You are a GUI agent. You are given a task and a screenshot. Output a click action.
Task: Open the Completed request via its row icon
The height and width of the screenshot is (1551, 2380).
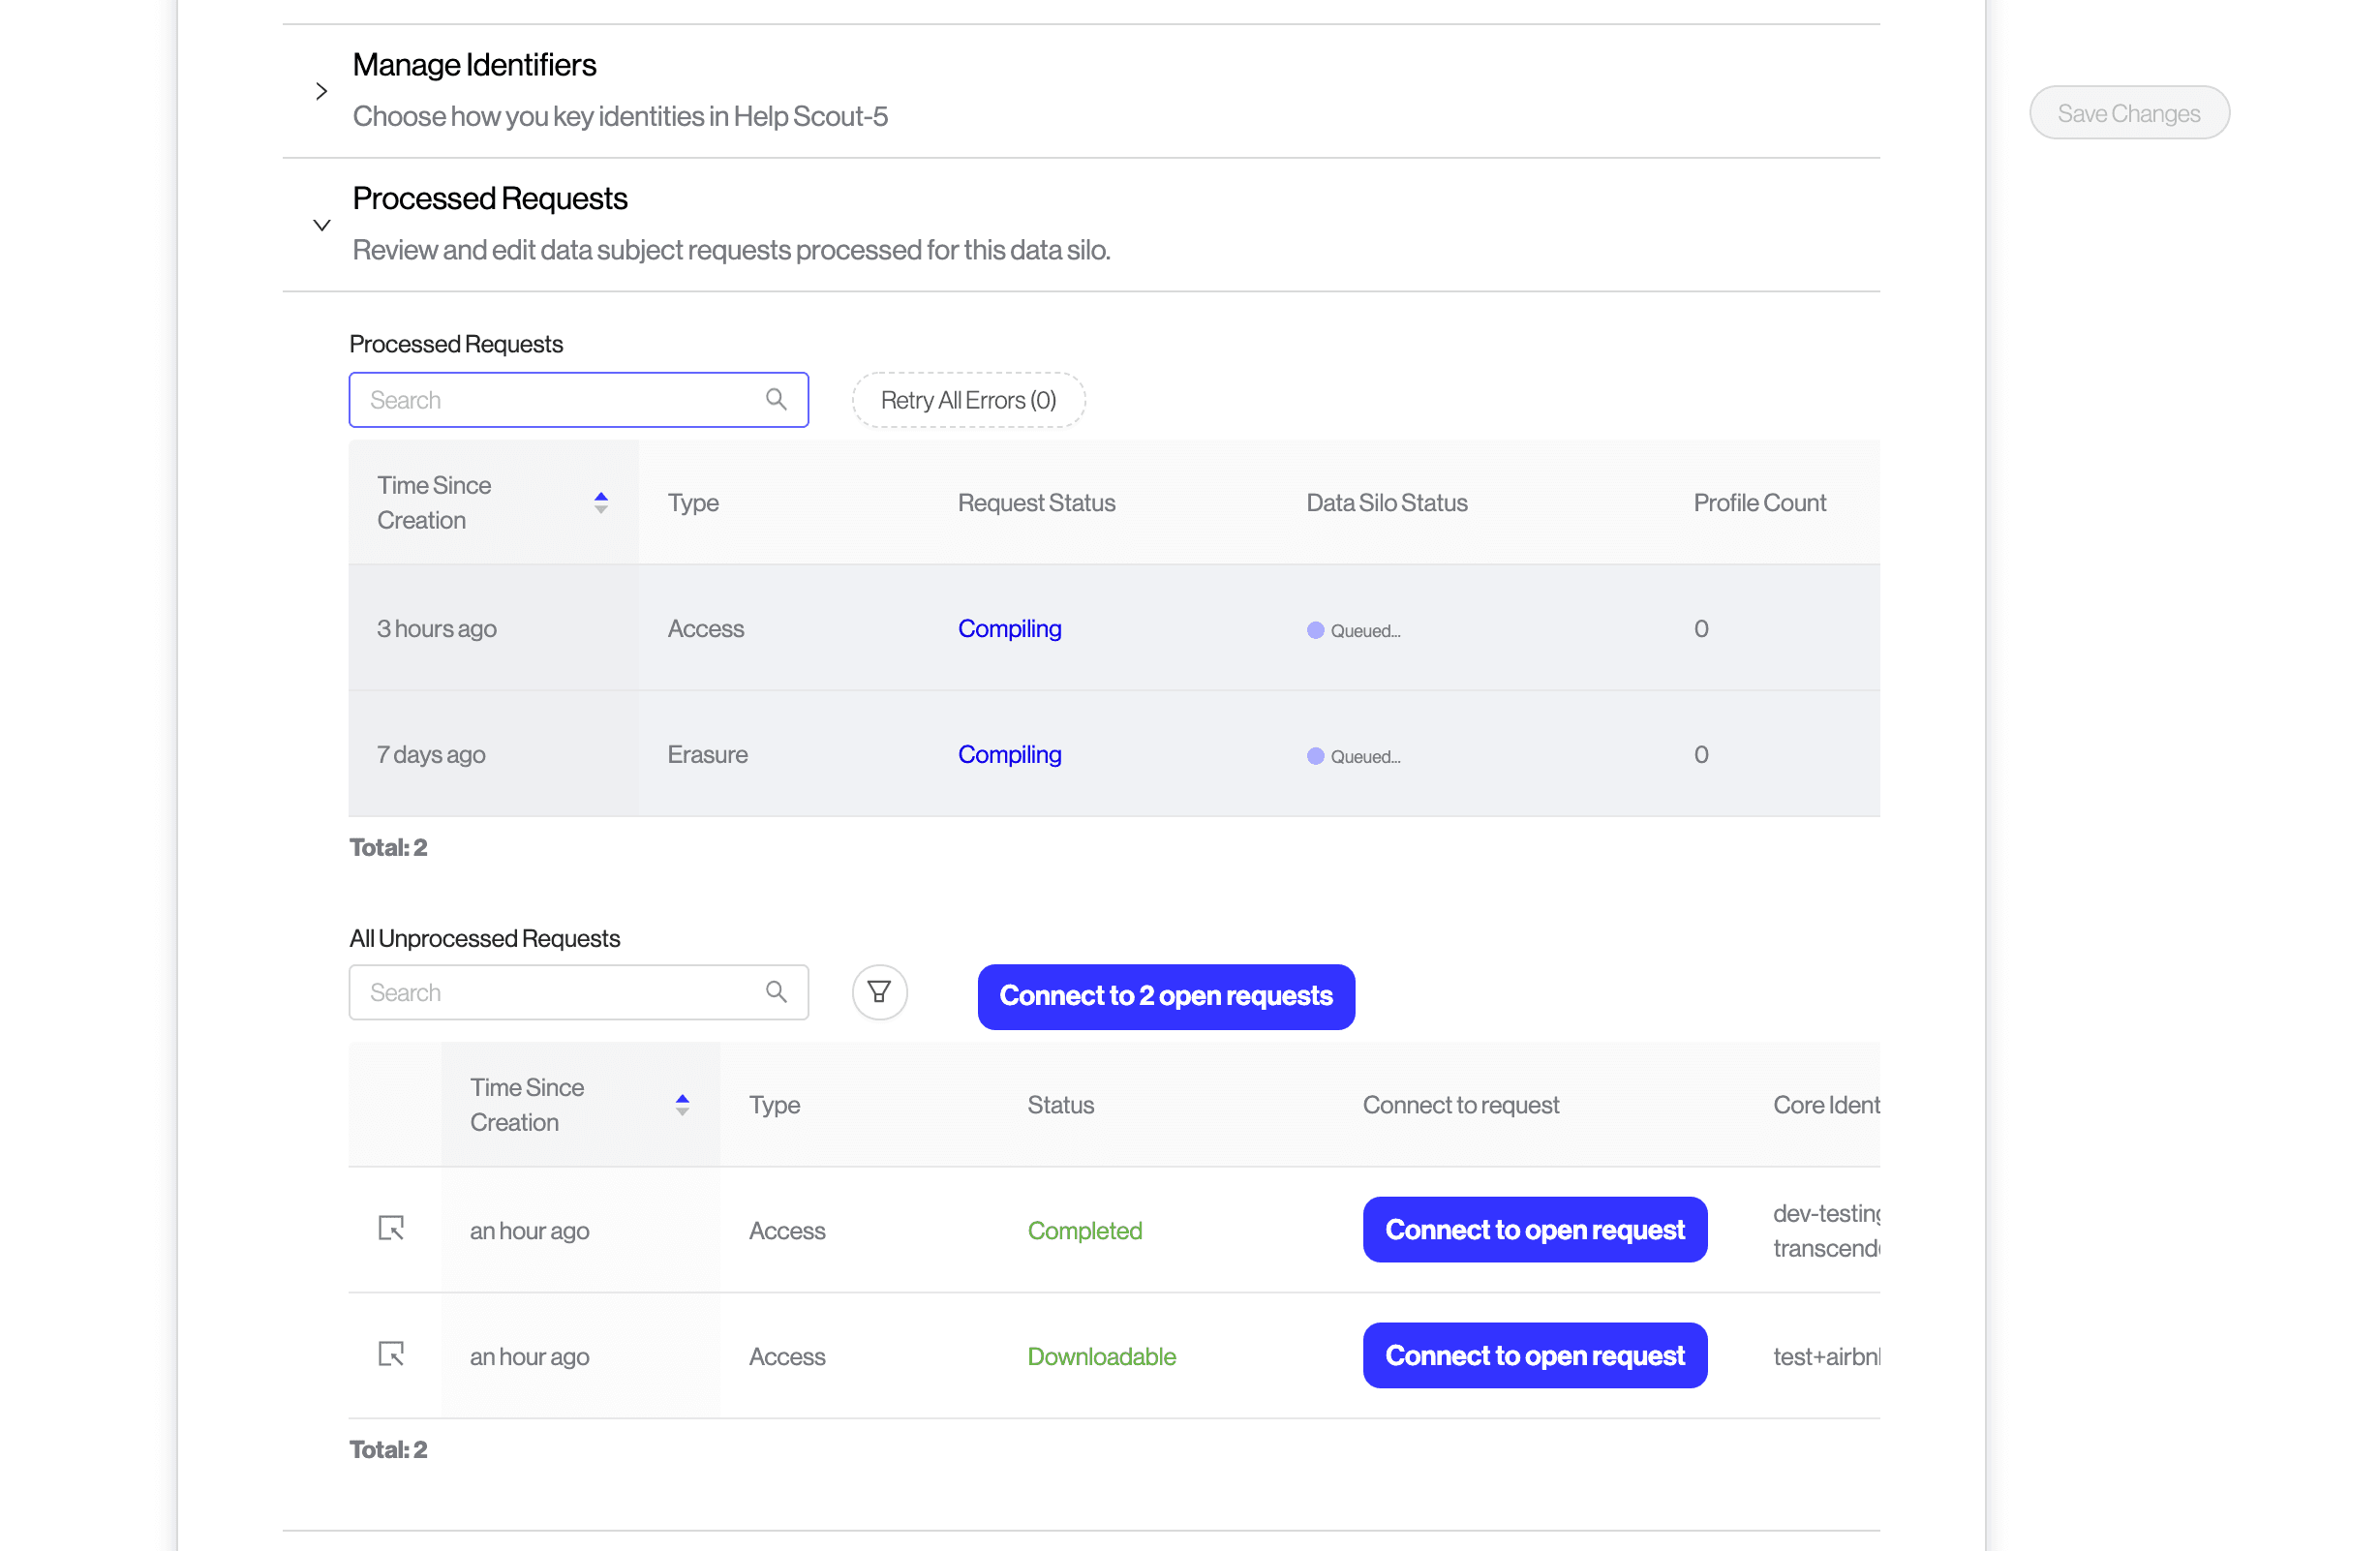click(391, 1228)
